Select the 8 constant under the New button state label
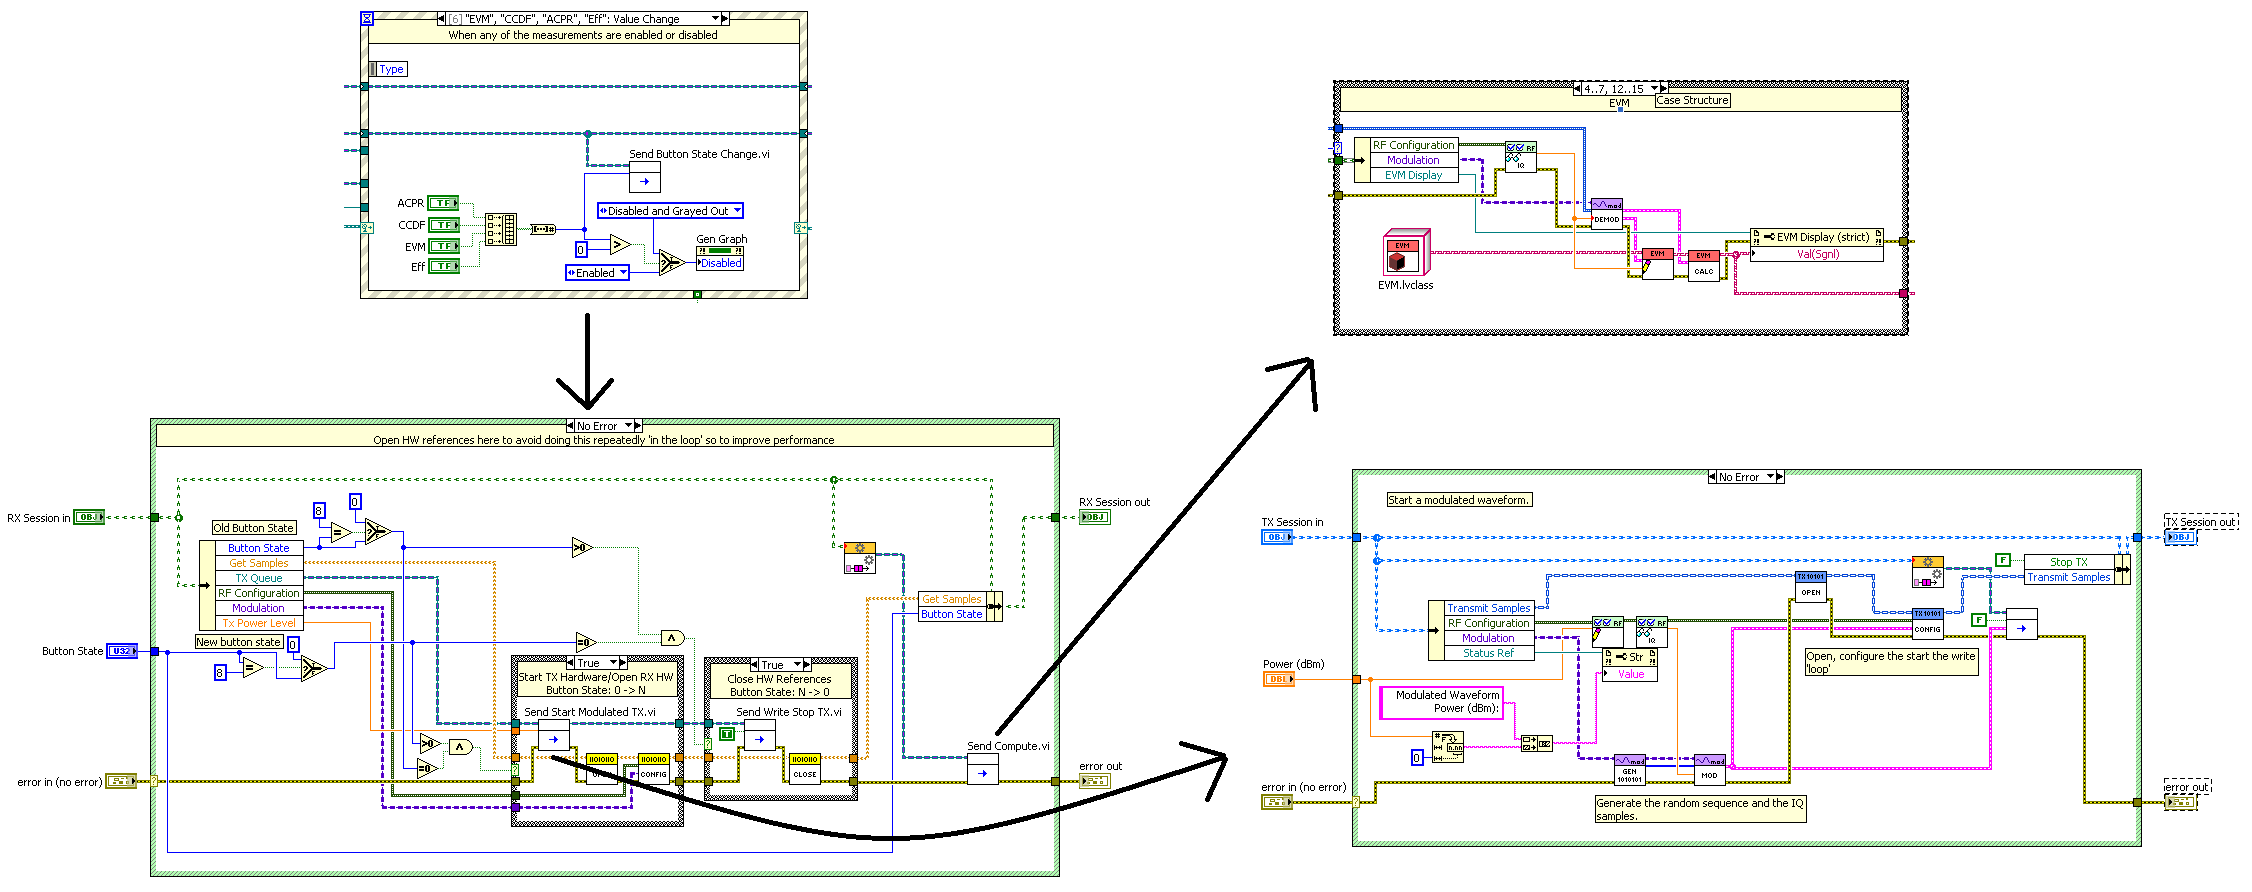The height and width of the screenshot is (892, 2252). [220, 673]
